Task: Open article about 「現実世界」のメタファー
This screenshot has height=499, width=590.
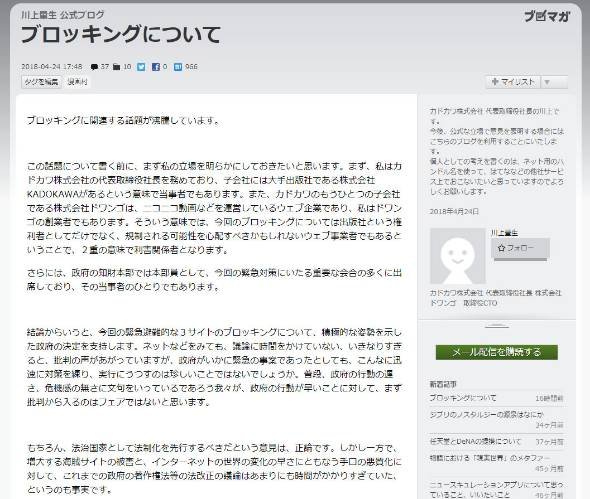Action: [490, 458]
